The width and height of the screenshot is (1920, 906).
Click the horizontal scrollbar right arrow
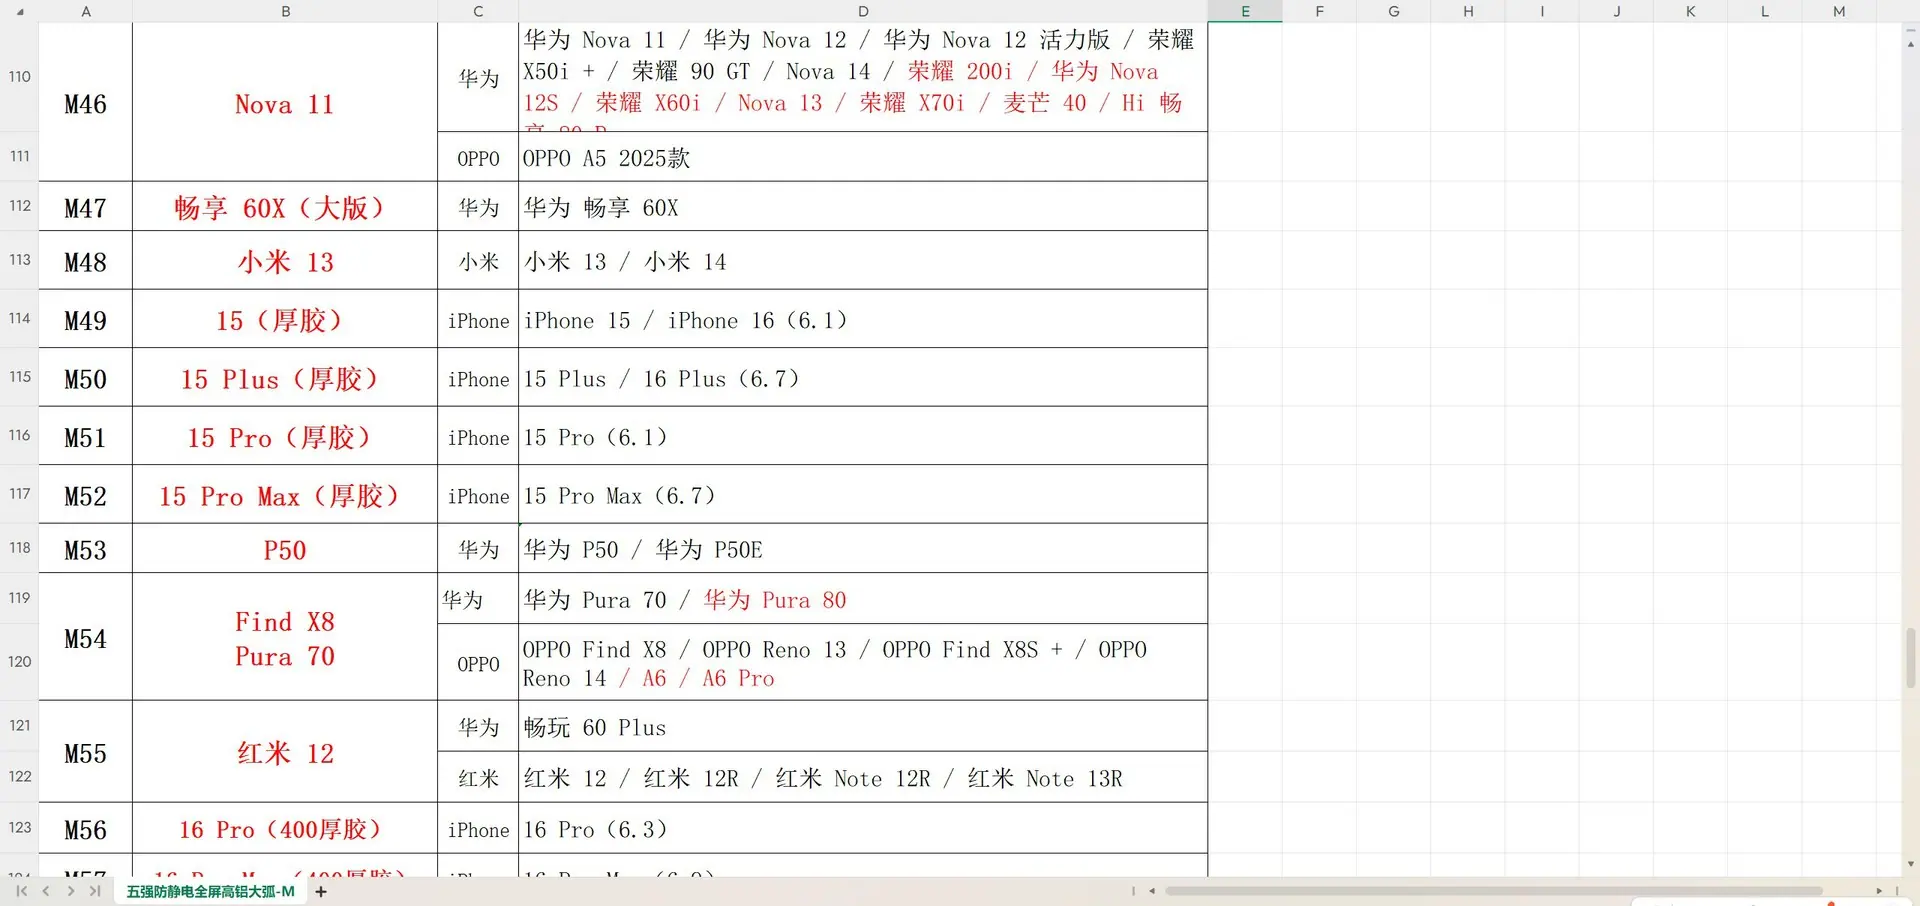[x=1879, y=891]
